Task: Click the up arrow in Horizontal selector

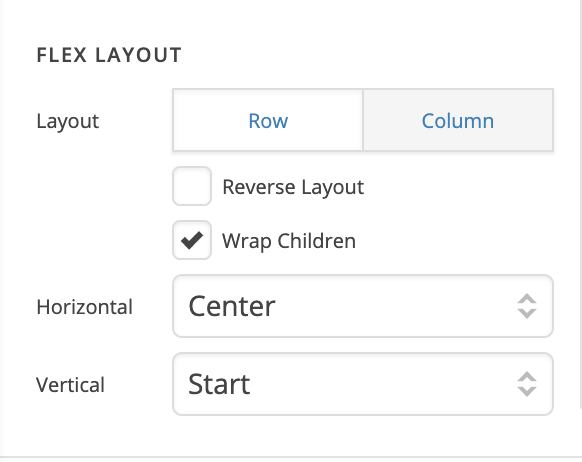Action: tap(527, 299)
